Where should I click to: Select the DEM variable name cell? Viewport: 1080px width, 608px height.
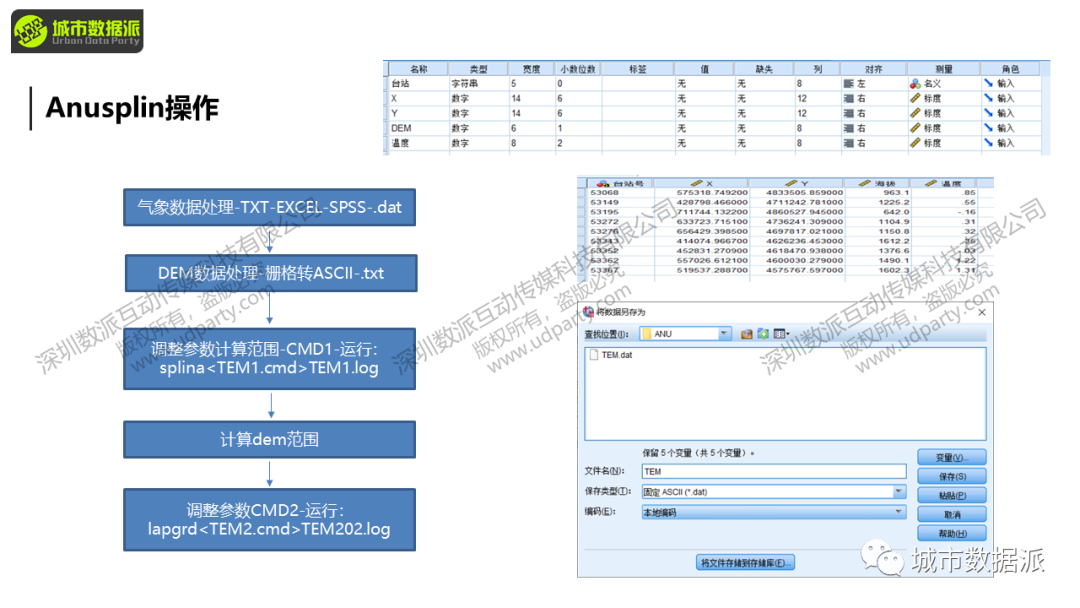[419, 128]
